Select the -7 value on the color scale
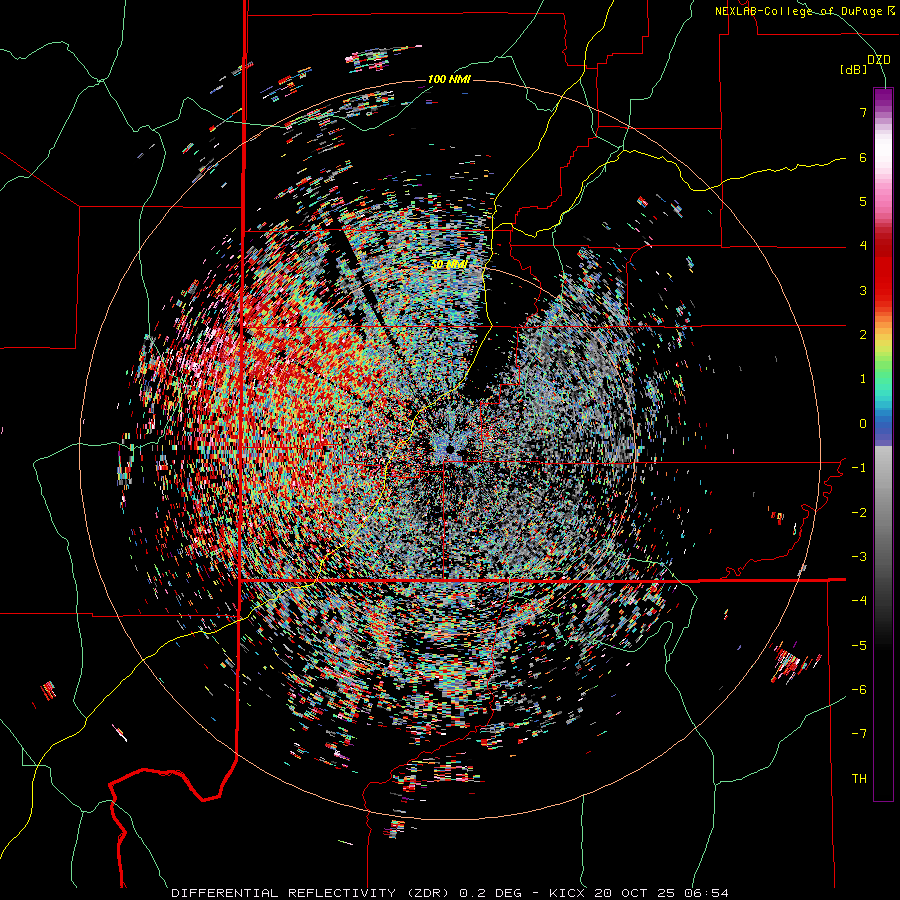Viewport: 900px width, 900px height. (x=859, y=734)
